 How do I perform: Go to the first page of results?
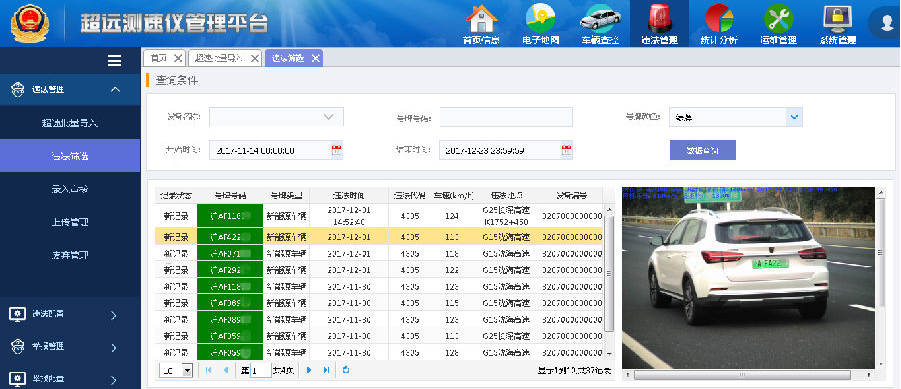click(x=209, y=371)
